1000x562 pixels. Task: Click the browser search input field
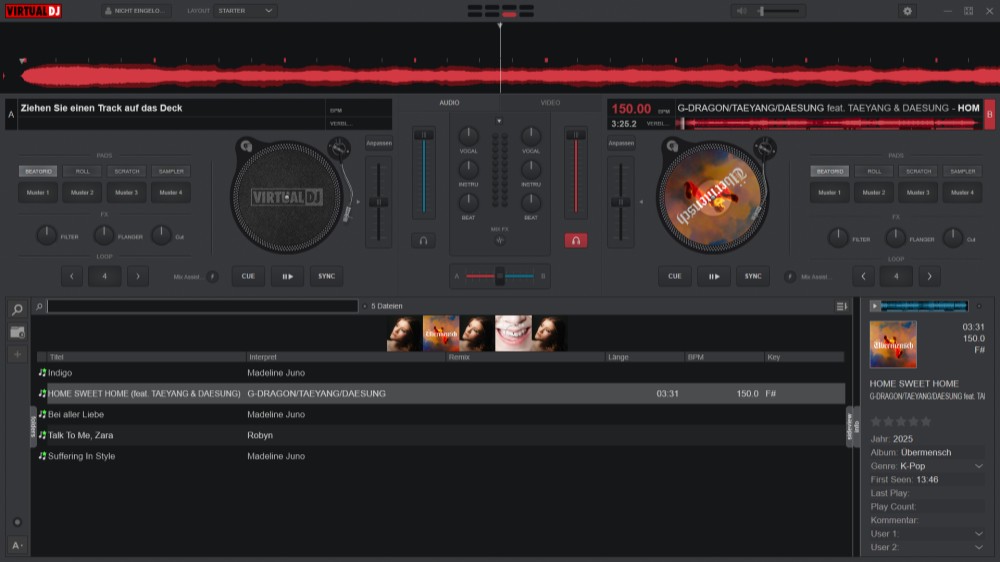click(x=202, y=306)
